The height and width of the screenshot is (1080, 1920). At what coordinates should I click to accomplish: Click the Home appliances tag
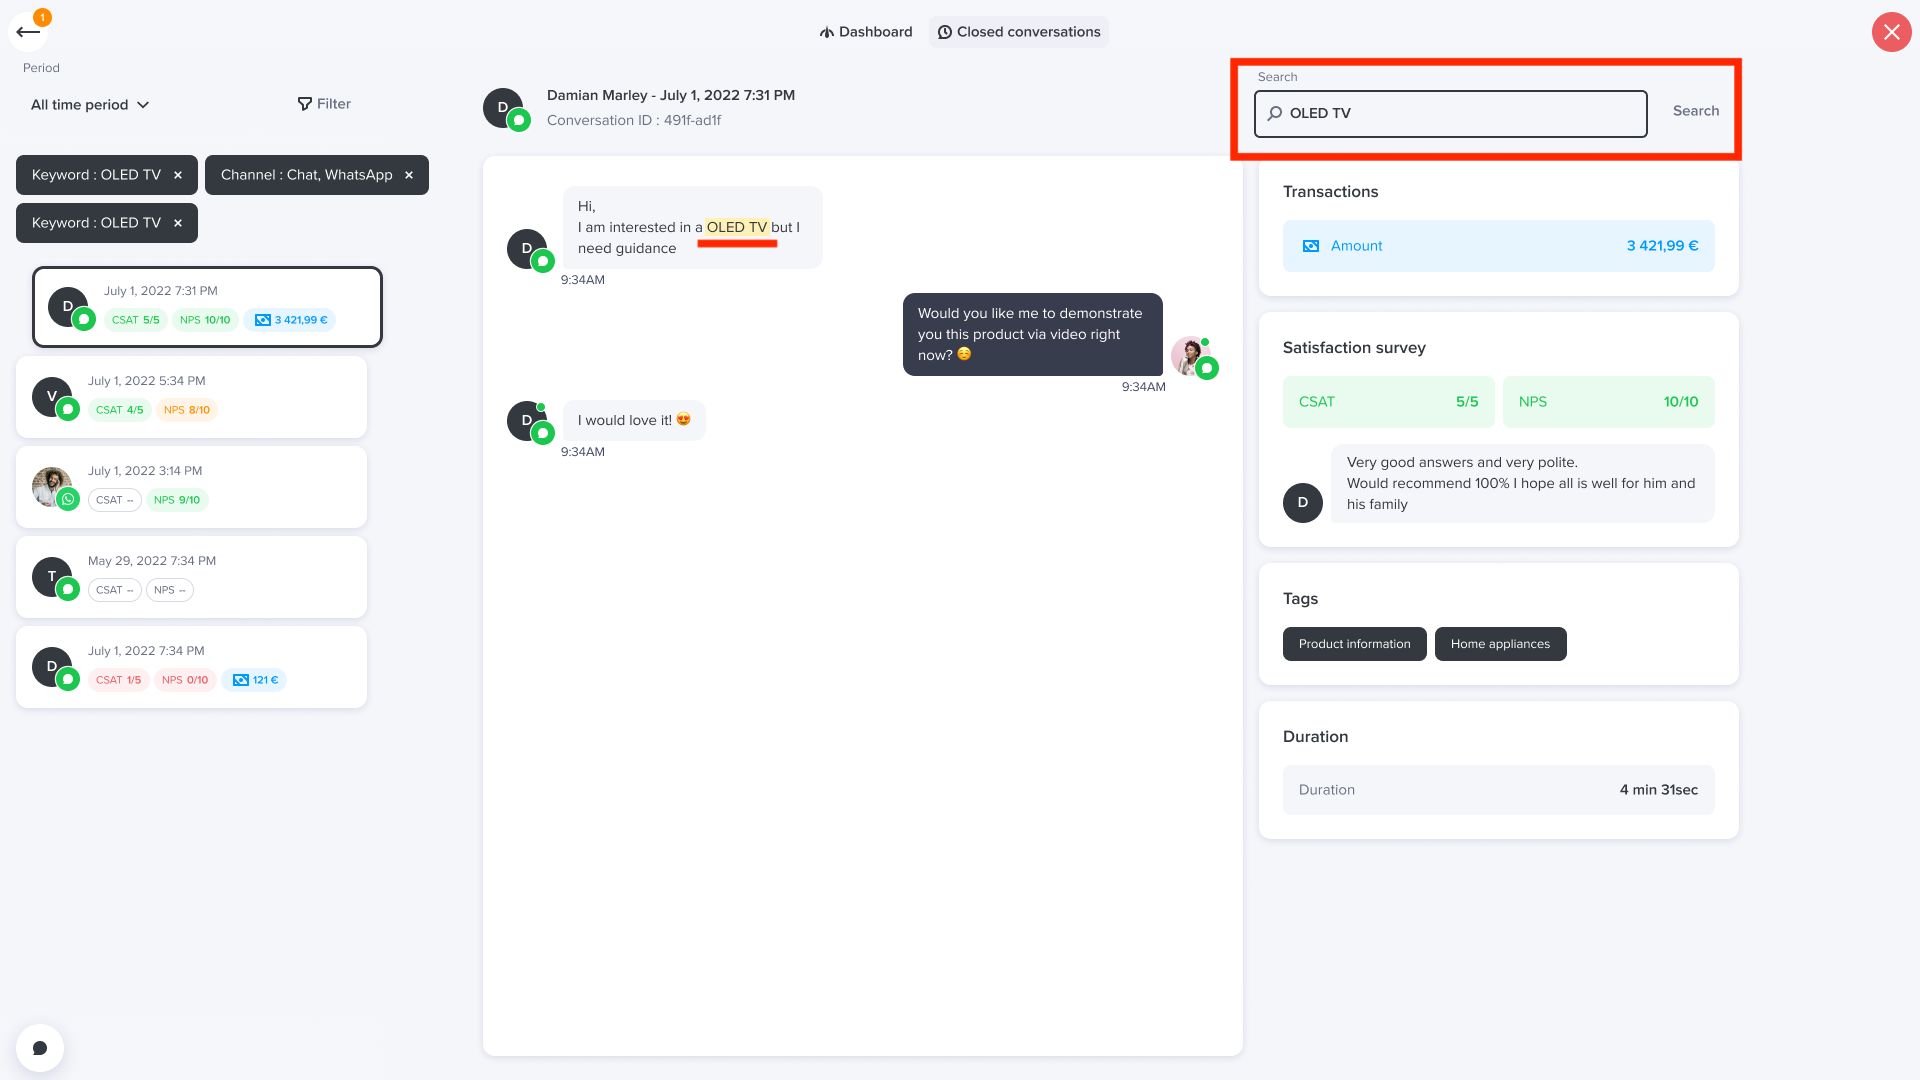pos(1500,644)
